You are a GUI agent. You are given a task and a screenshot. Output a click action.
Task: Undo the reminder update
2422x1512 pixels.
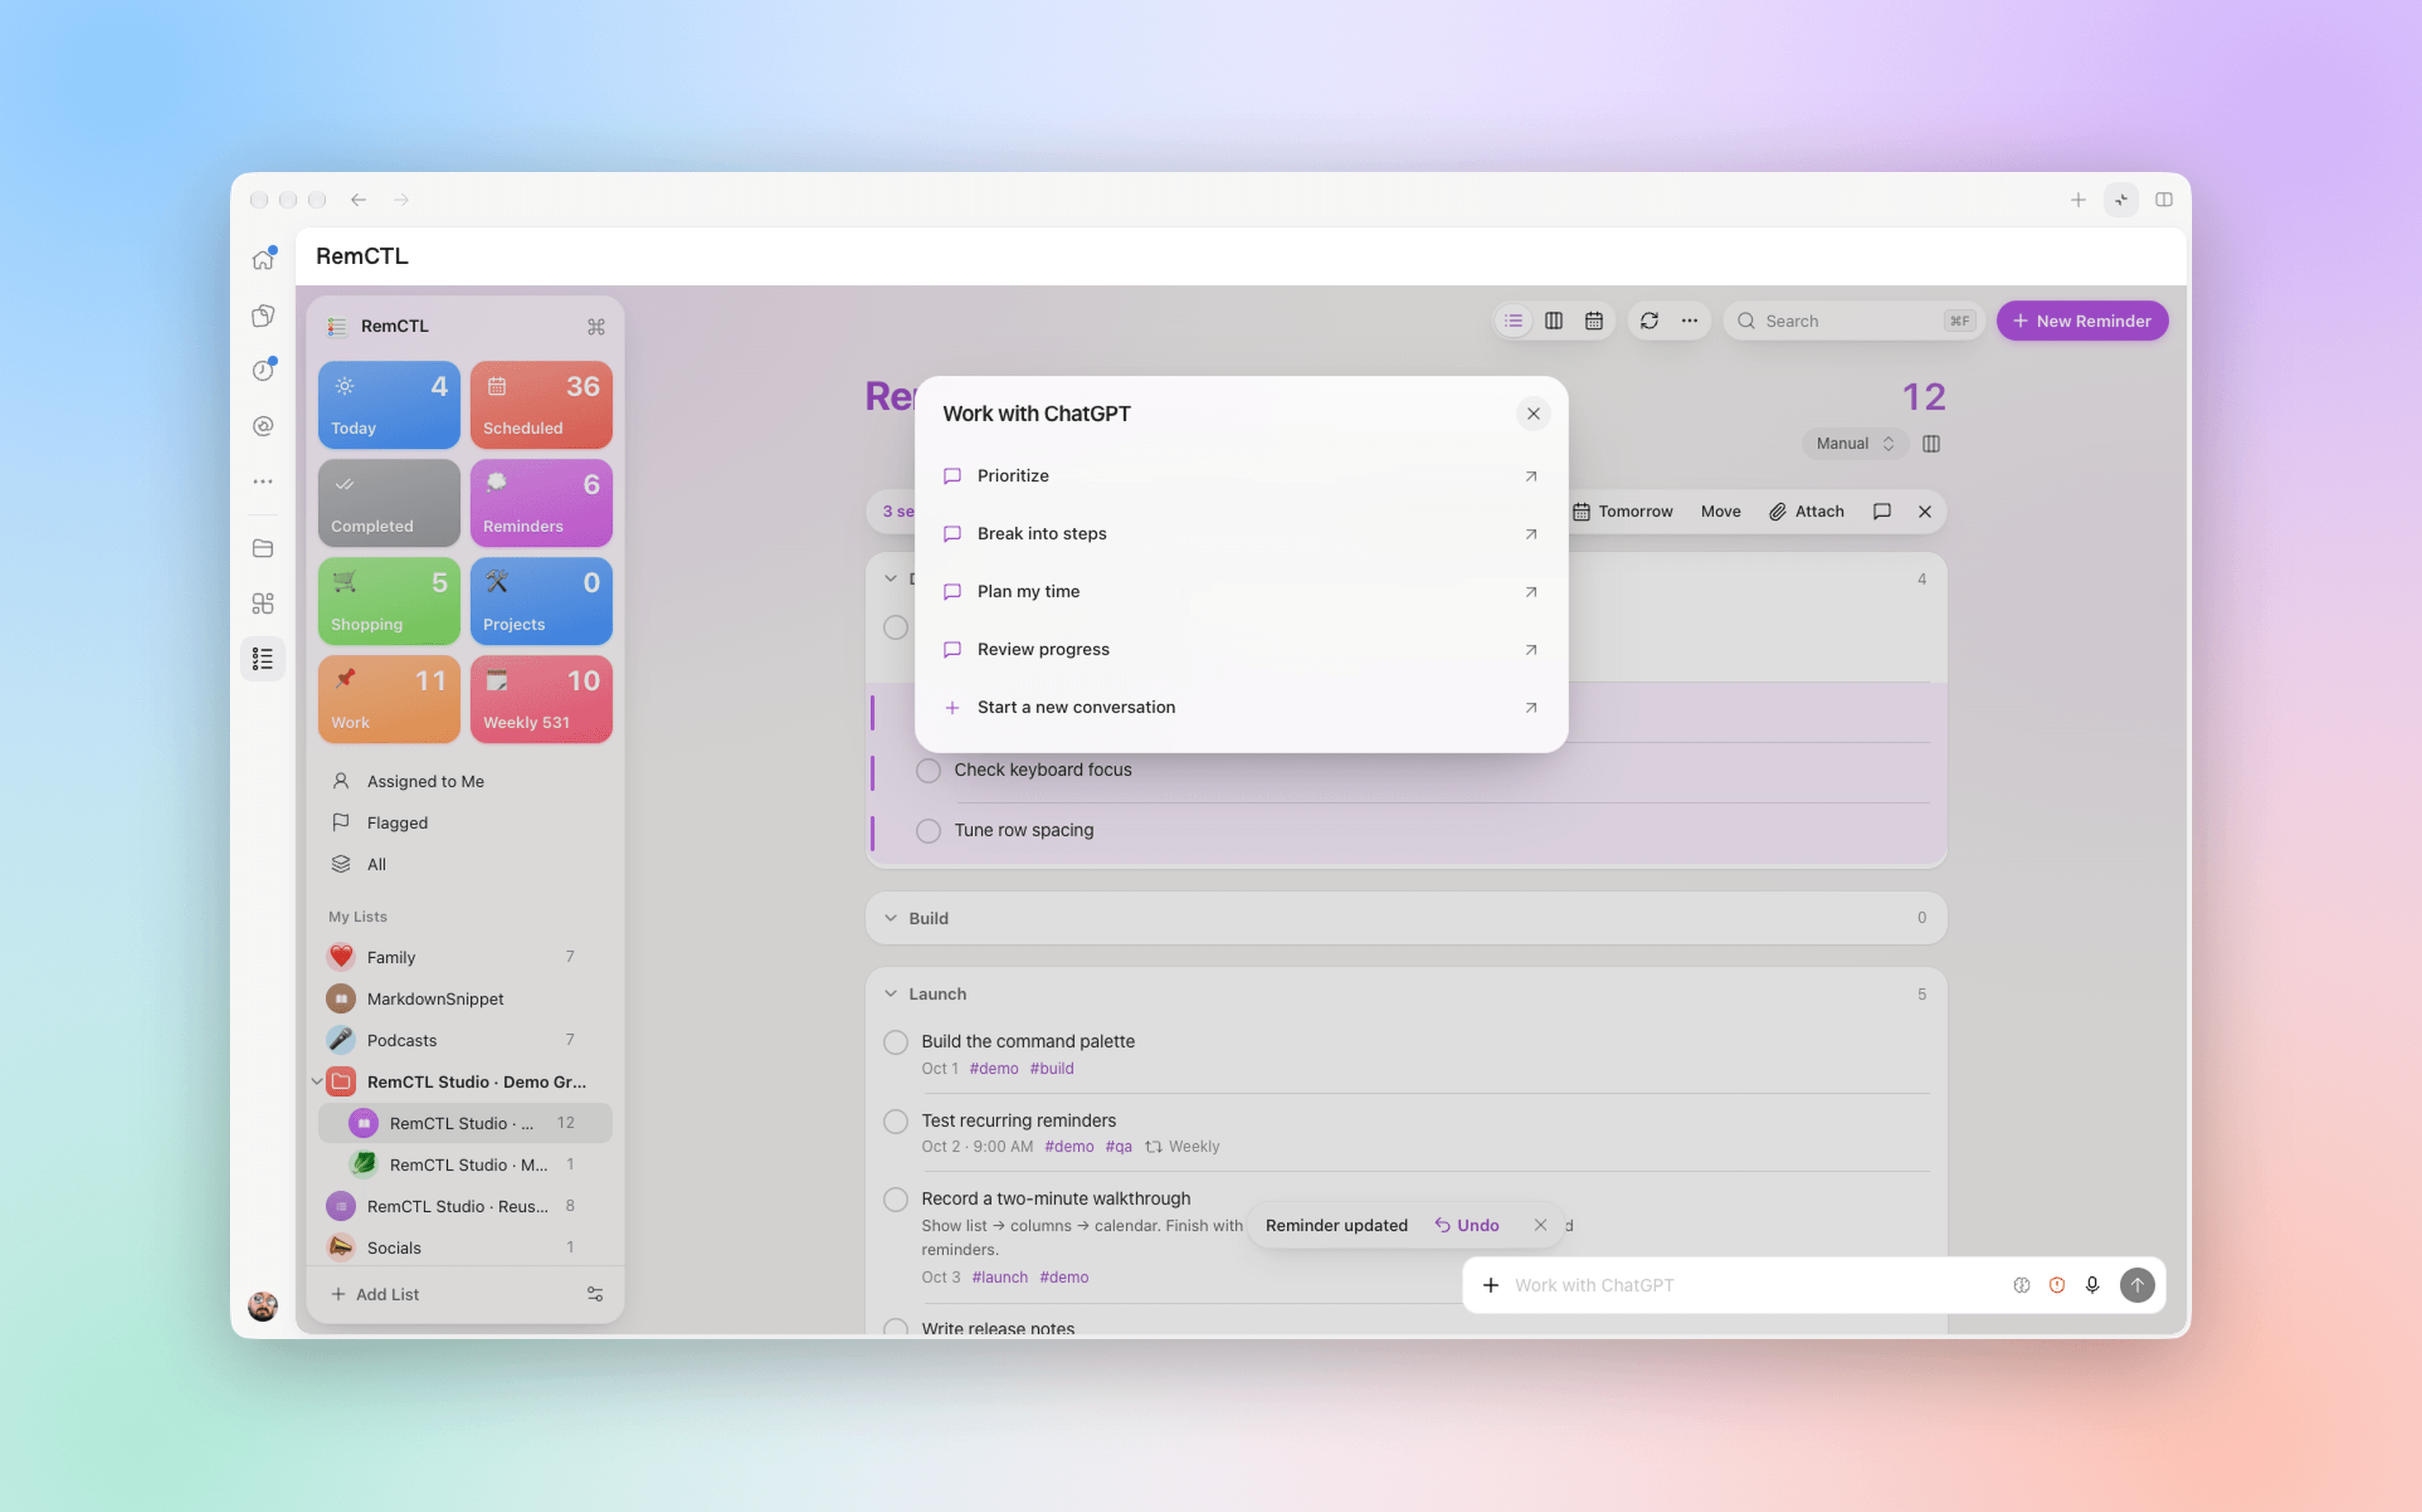pyautogui.click(x=1467, y=1225)
